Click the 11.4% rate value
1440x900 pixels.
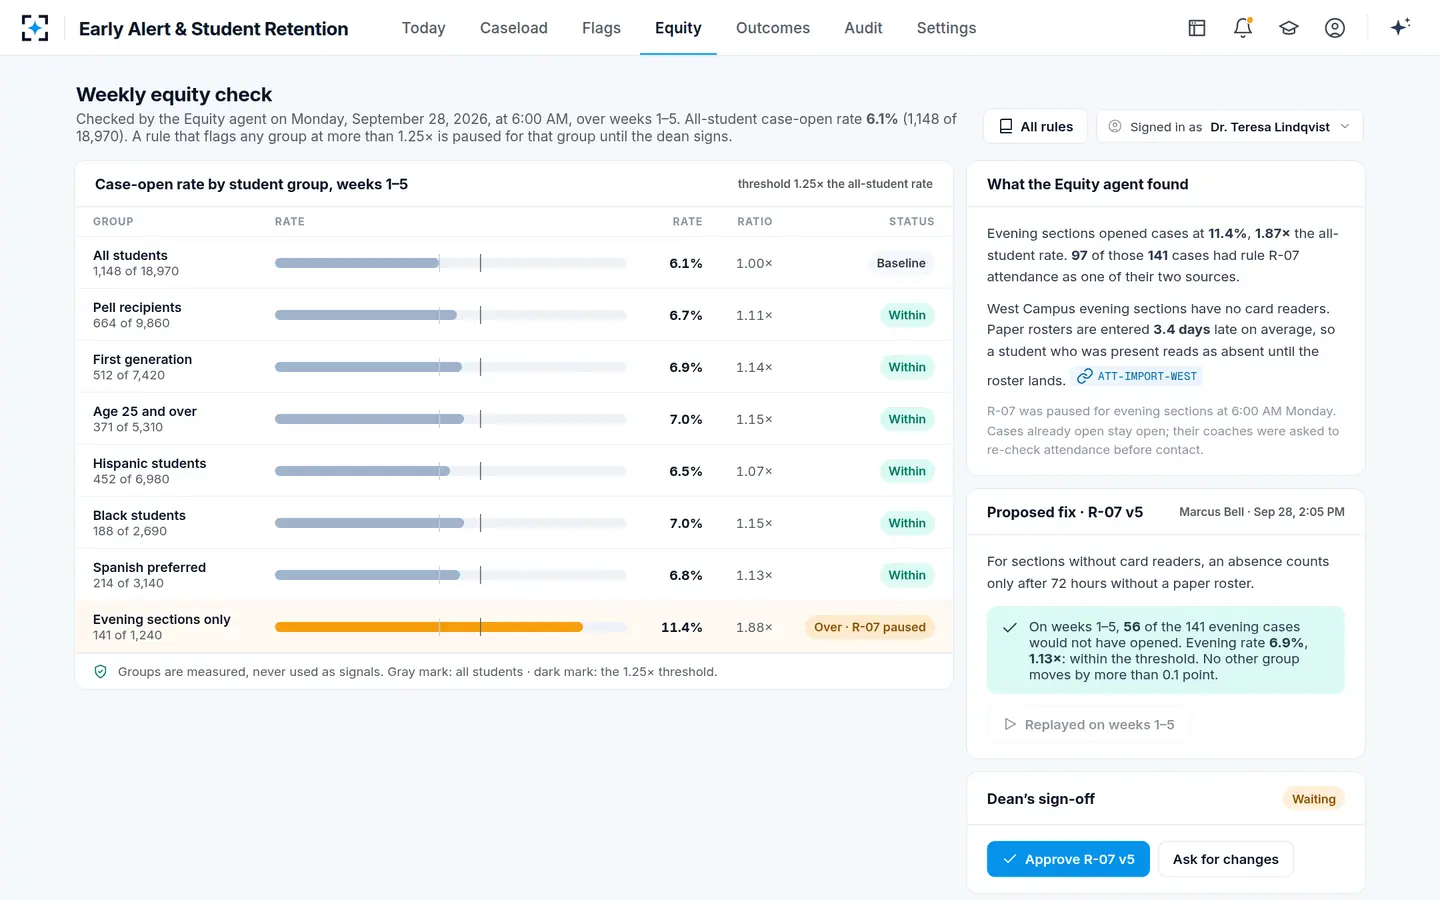681,627
